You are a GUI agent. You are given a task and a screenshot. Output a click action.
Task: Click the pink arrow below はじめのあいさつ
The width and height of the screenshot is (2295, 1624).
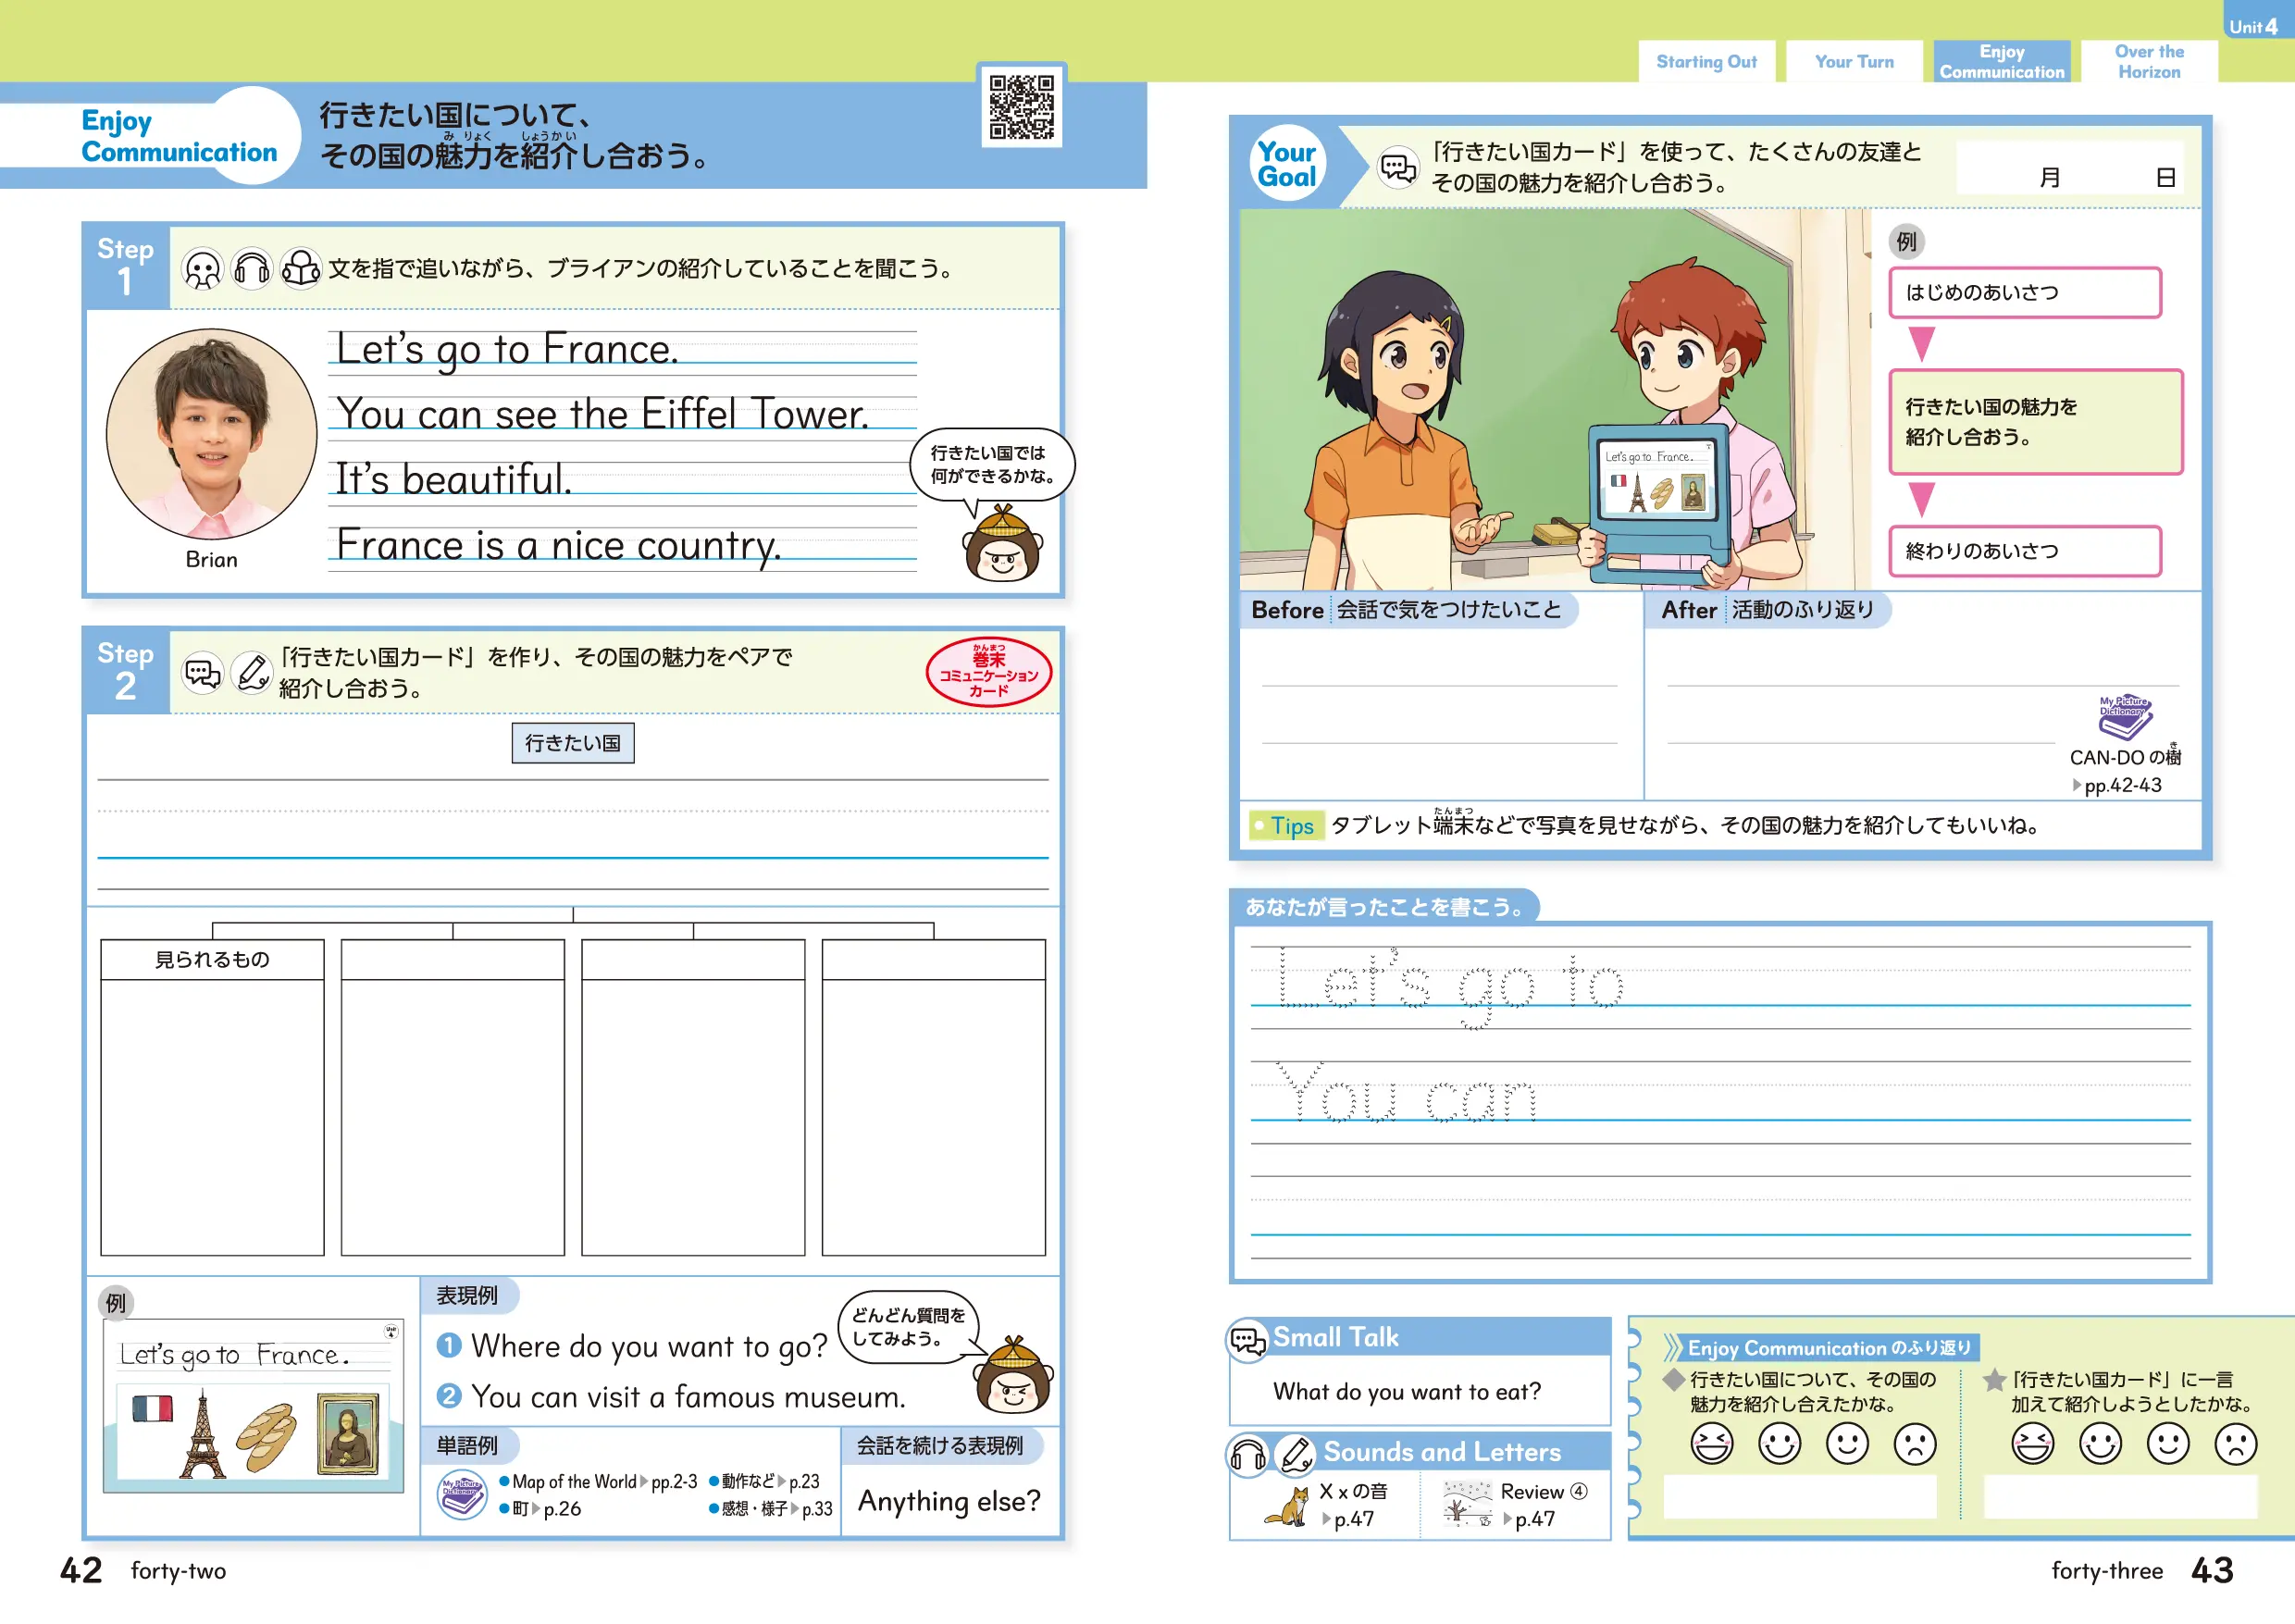(1921, 343)
